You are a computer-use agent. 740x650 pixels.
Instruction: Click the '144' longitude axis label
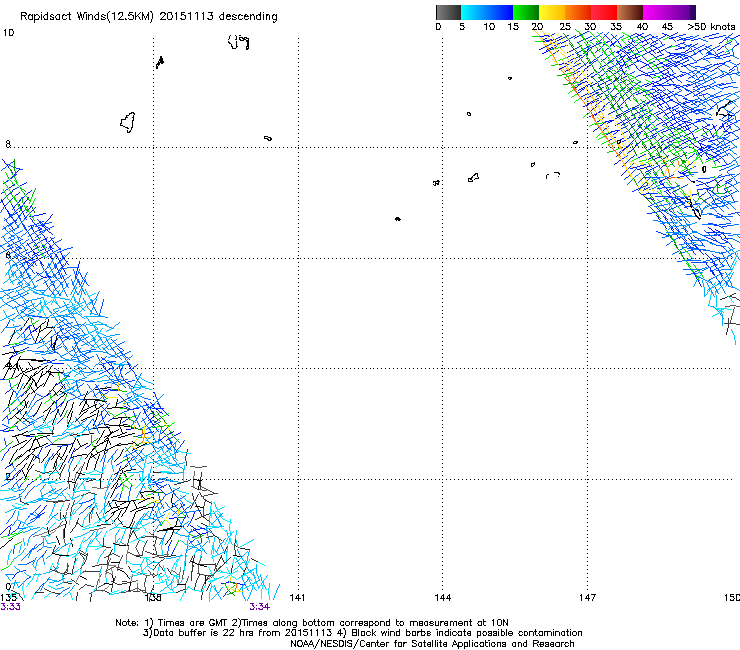point(442,598)
